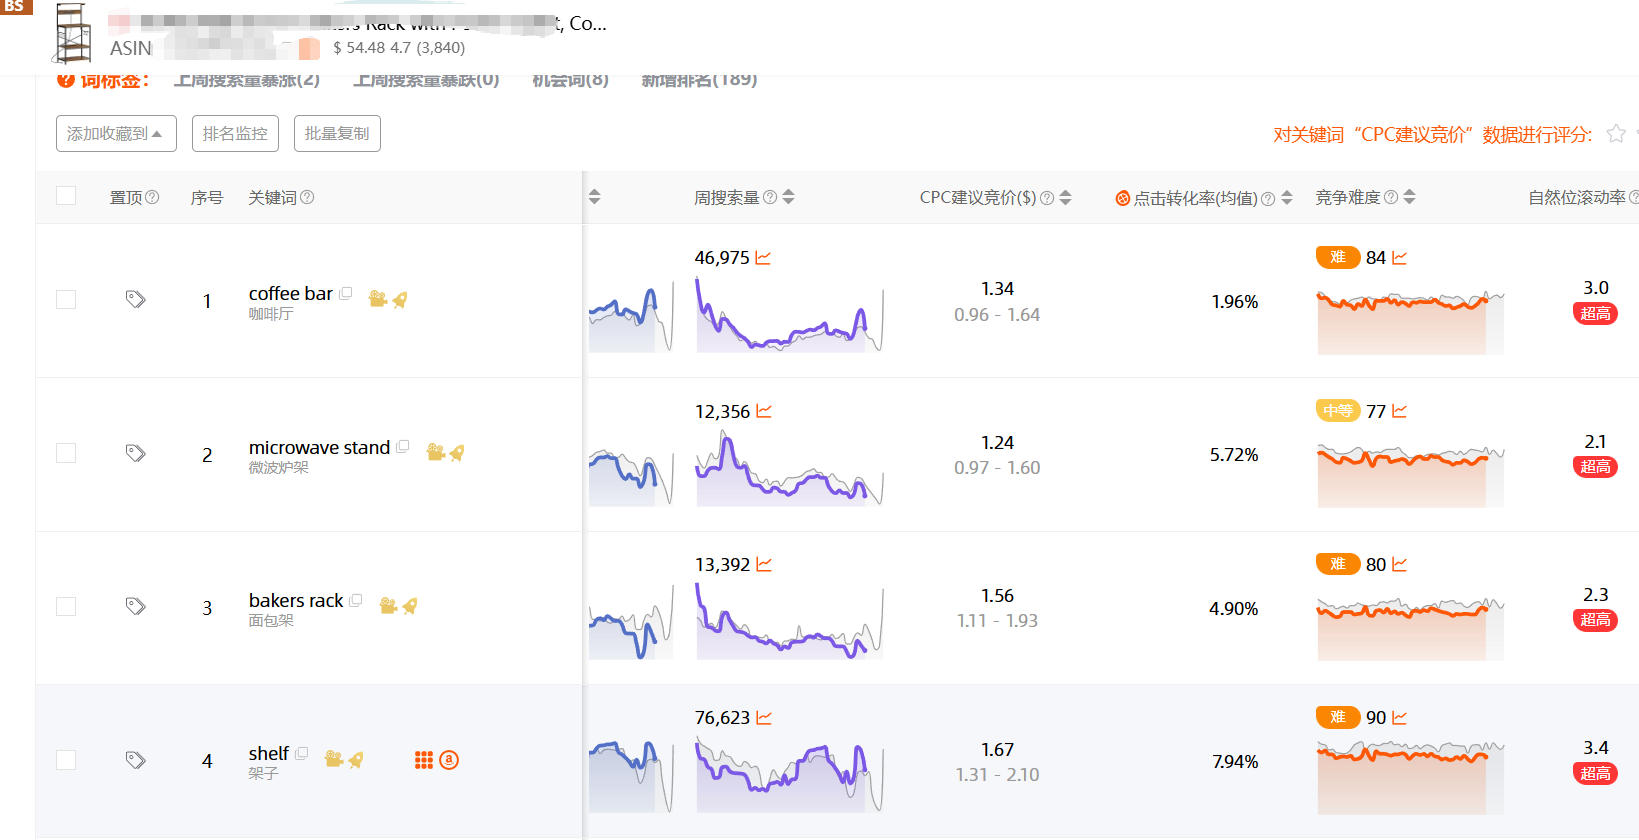Copy the 'microwave stand' keyword via copy icon
The height and width of the screenshot is (840, 1639).
(x=403, y=447)
